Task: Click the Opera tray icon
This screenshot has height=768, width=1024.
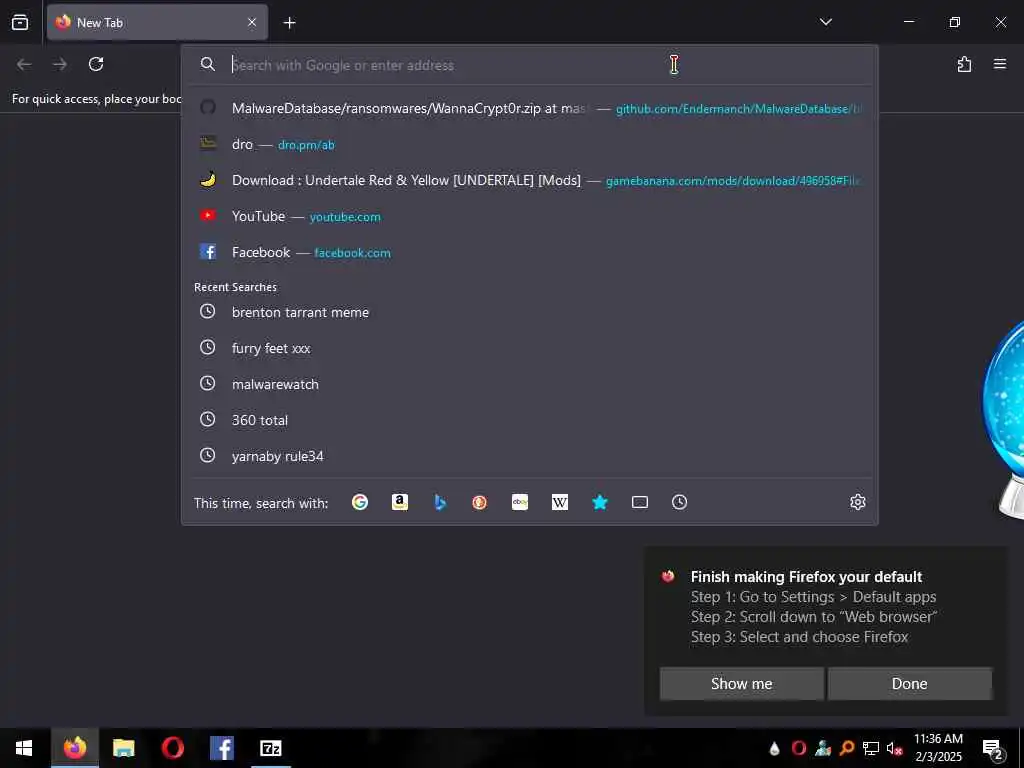Action: [798, 748]
